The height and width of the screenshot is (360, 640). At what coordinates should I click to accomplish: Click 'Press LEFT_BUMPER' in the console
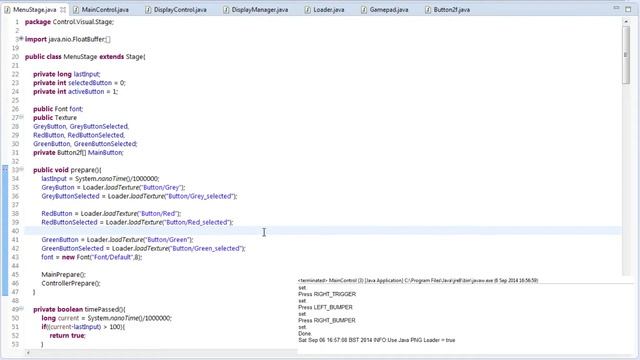(325, 307)
